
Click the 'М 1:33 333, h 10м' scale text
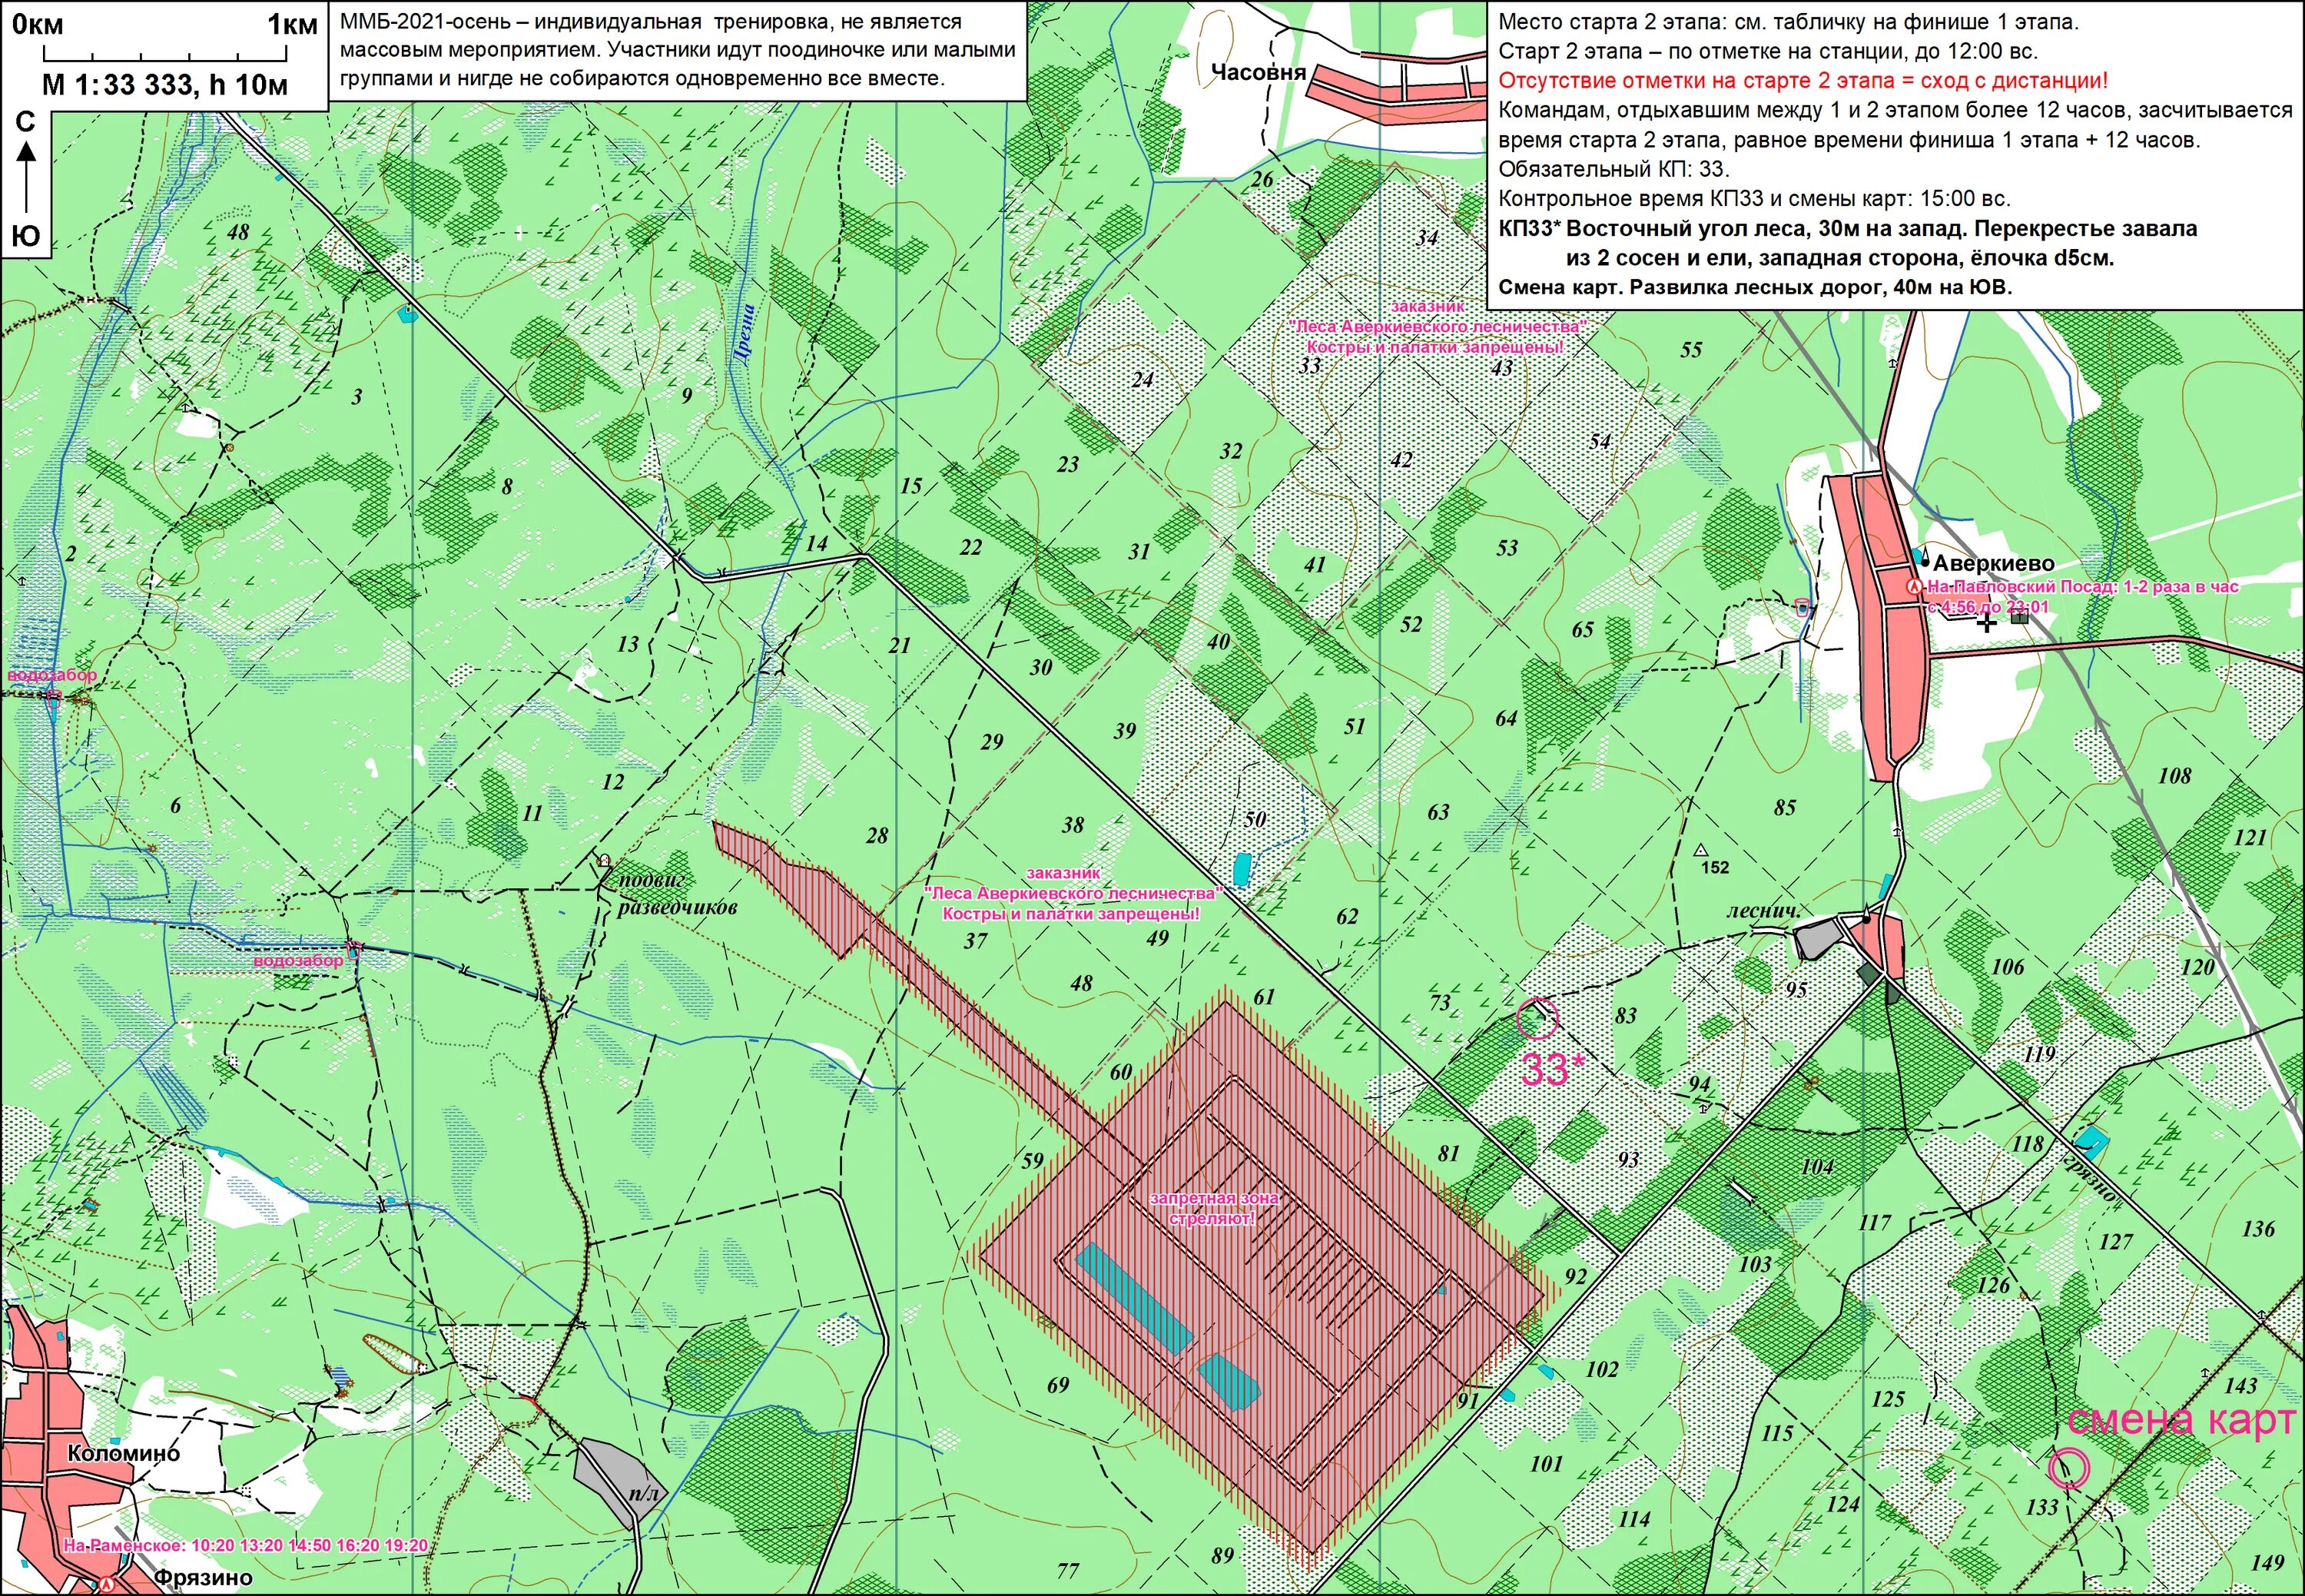coord(165,85)
